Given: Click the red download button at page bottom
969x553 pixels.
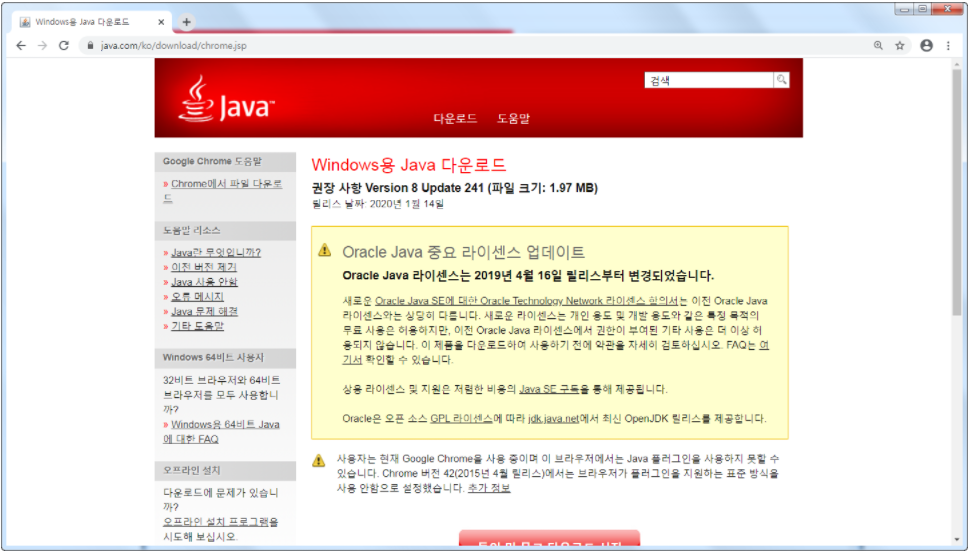Looking at the screenshot, I should click(x=549, y=539).
